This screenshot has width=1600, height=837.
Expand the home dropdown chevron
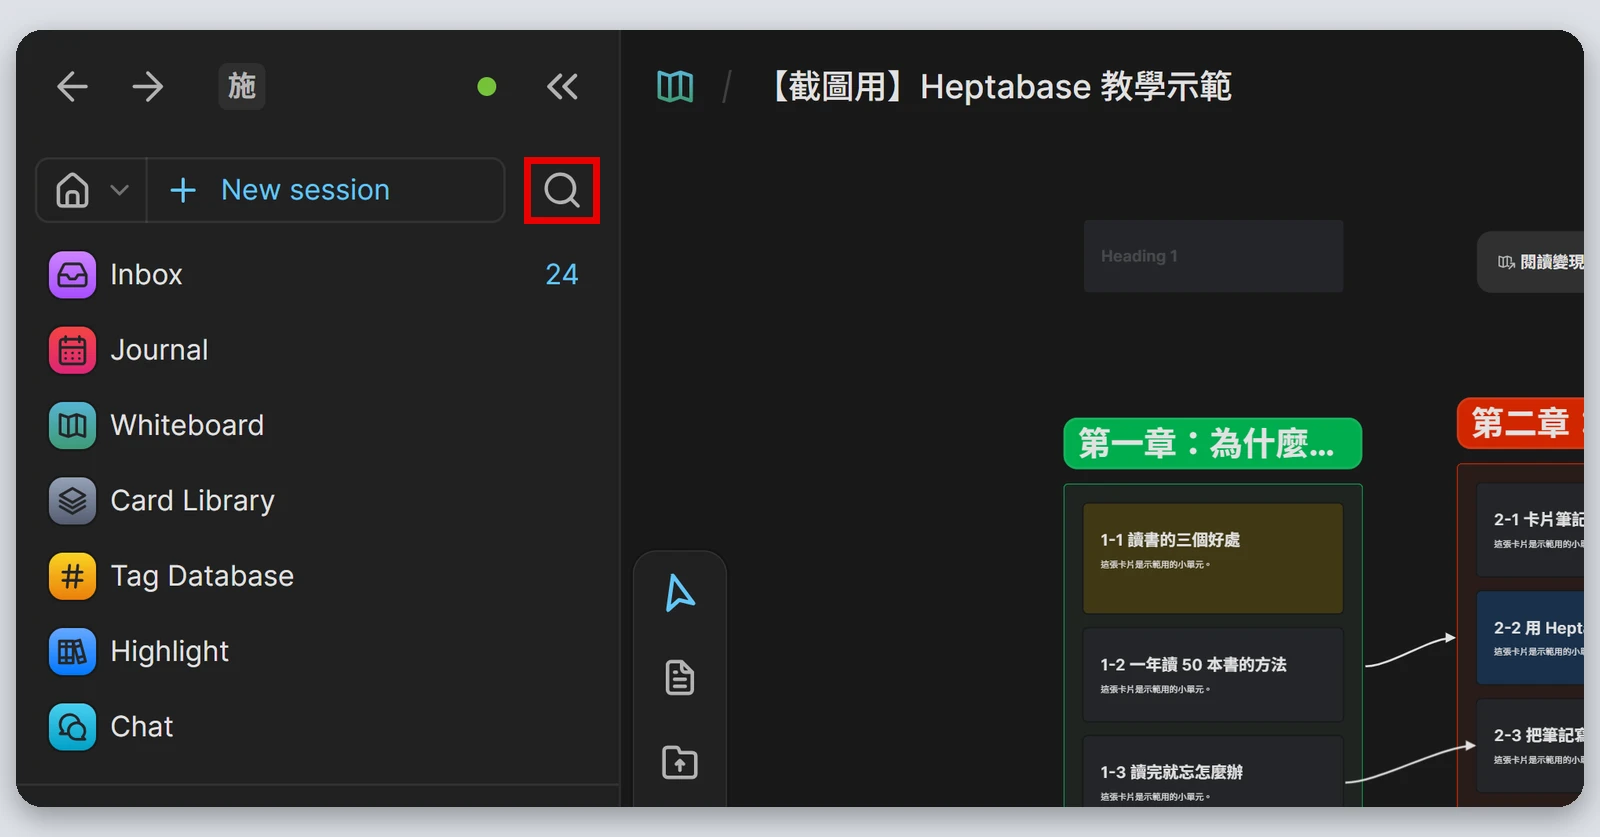pos(119,190)
